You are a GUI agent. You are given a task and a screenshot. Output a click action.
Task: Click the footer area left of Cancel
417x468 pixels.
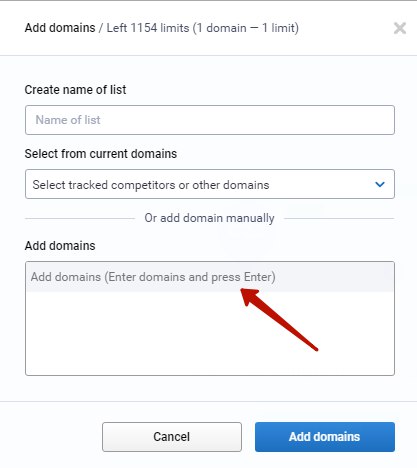(x=51, y=437)
